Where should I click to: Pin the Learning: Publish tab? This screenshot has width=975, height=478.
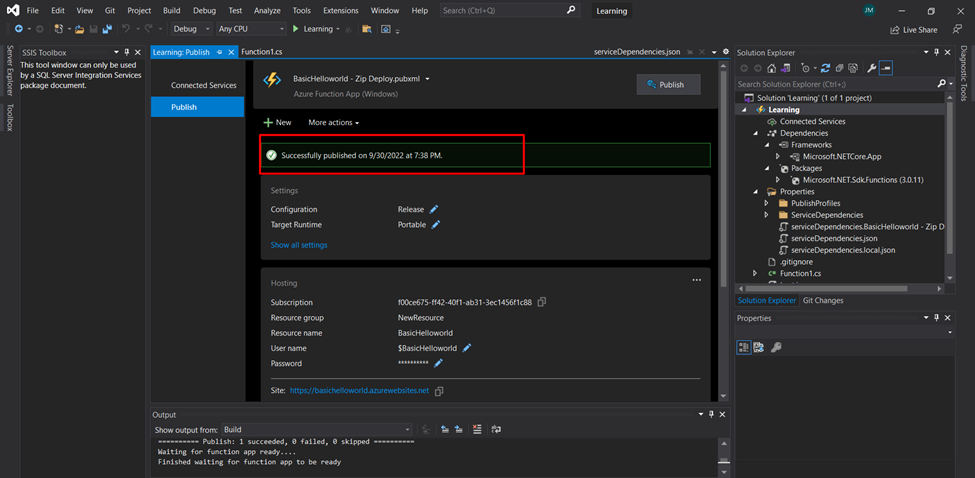click(x=220, y=53)
